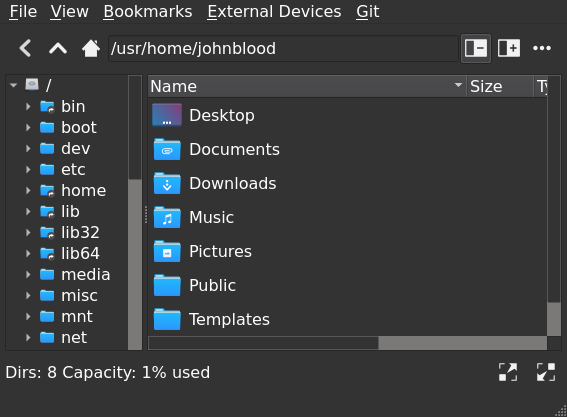Viewport: 567px width, 417px height.
Task: Click the expand-to-fullscreen icon in the status bar
Action: 508,372
